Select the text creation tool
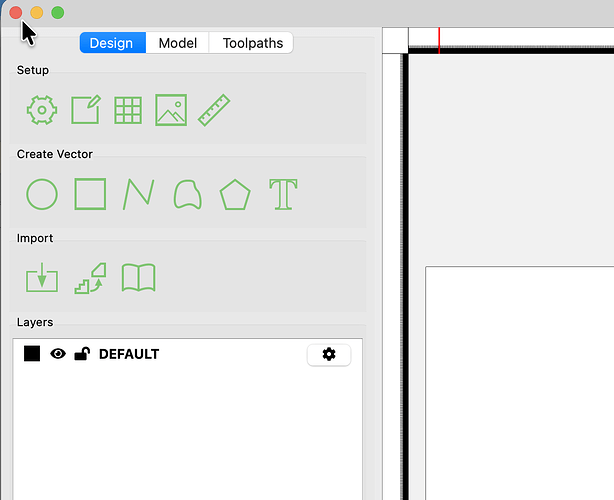The width and height of the screenshot is (614, 500). 283,194
